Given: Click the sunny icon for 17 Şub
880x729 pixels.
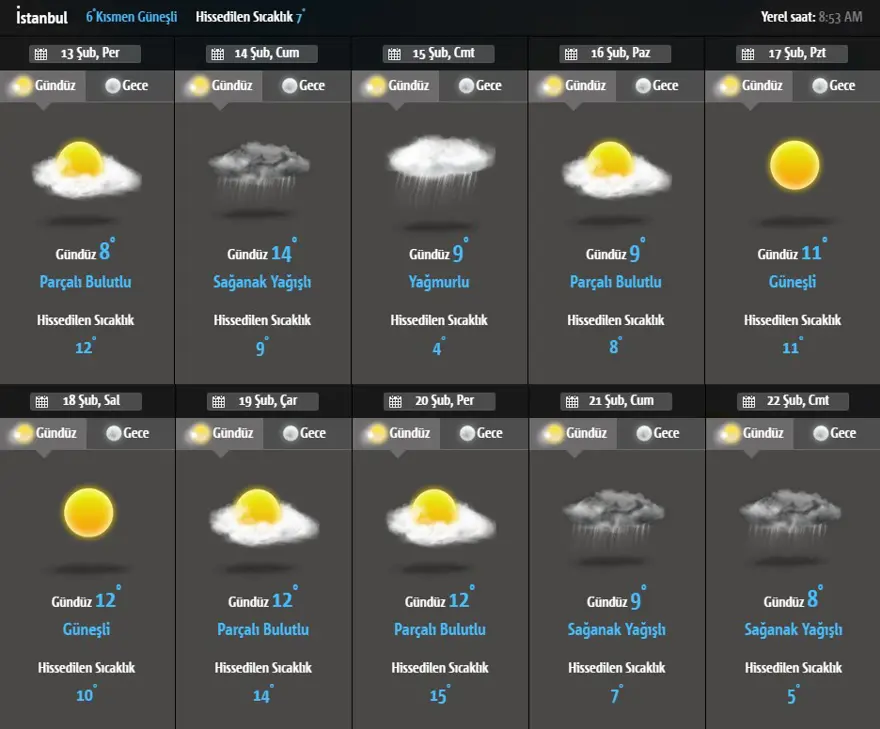Looking at the screenshot, I should point(794,165).
